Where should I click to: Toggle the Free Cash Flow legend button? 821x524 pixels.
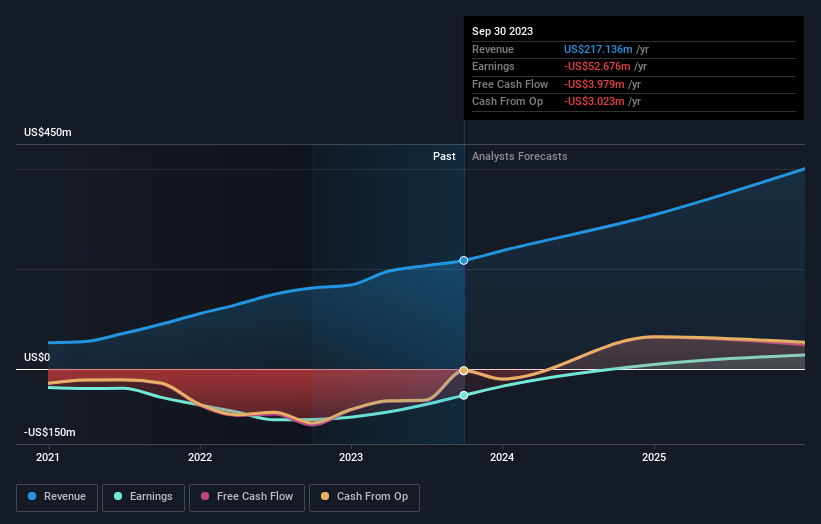point(247,497)
